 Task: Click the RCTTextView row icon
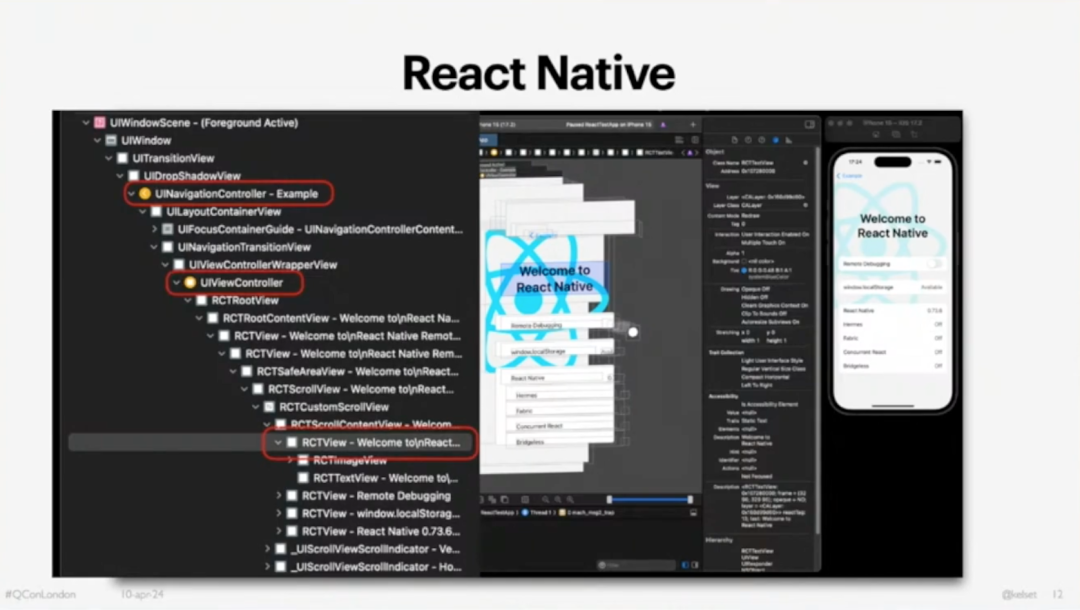[303, 478]
